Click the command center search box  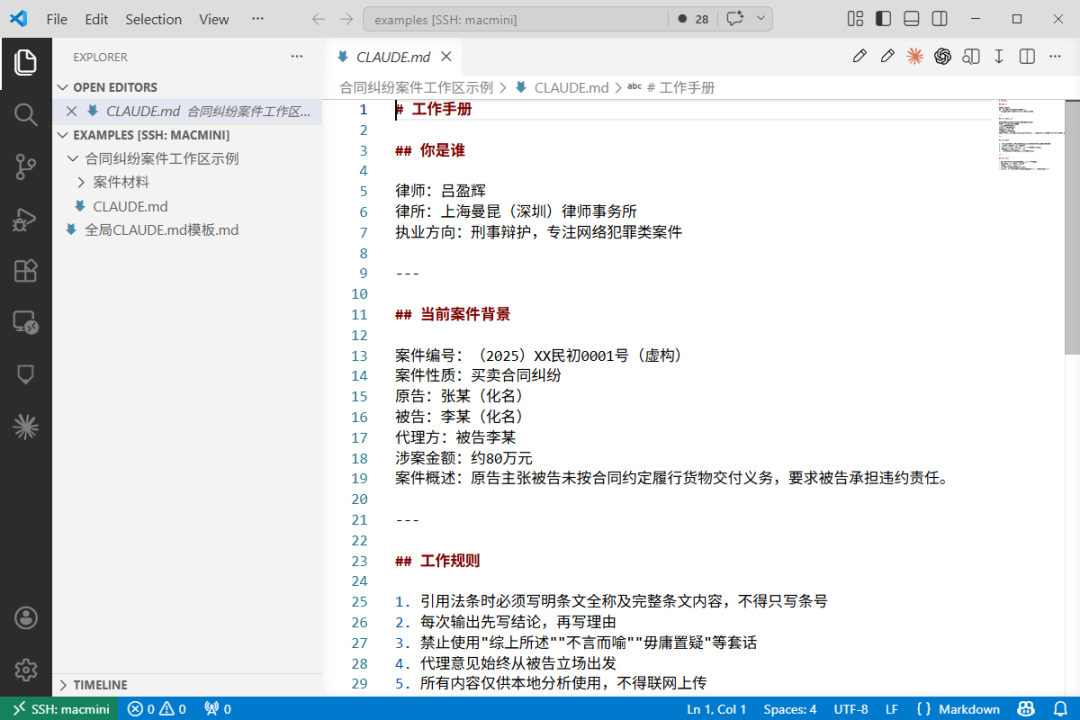tap(515, 19)
